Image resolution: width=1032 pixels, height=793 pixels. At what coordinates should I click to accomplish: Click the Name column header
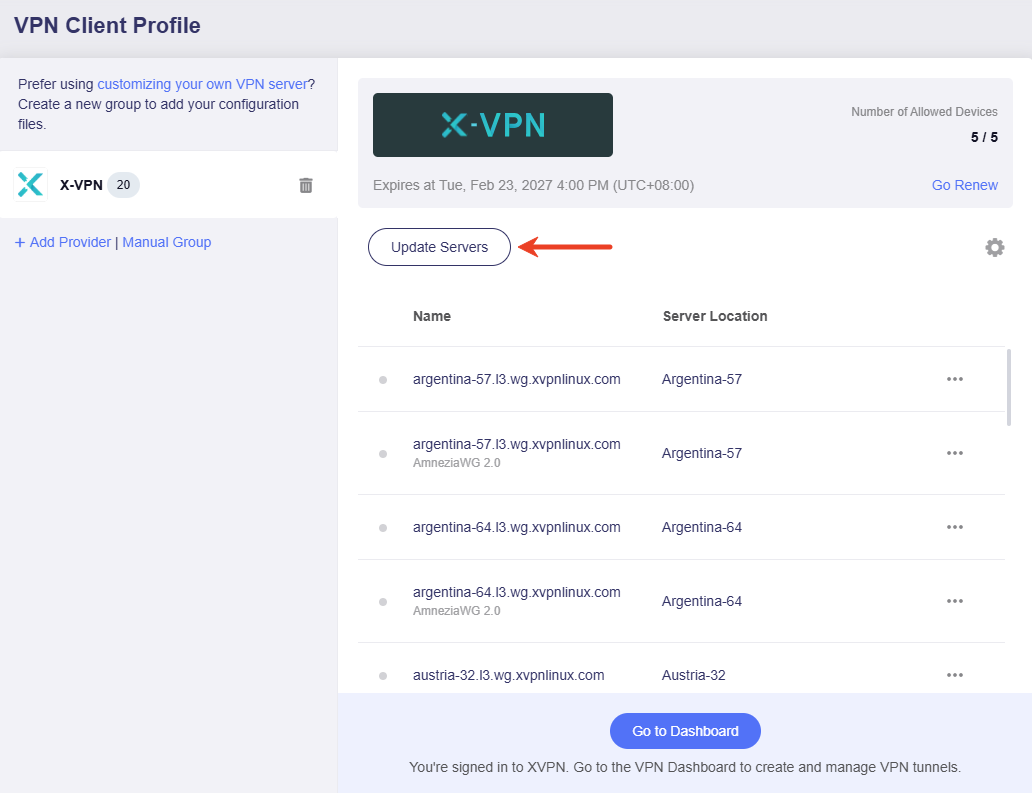(x=432, y=316)
